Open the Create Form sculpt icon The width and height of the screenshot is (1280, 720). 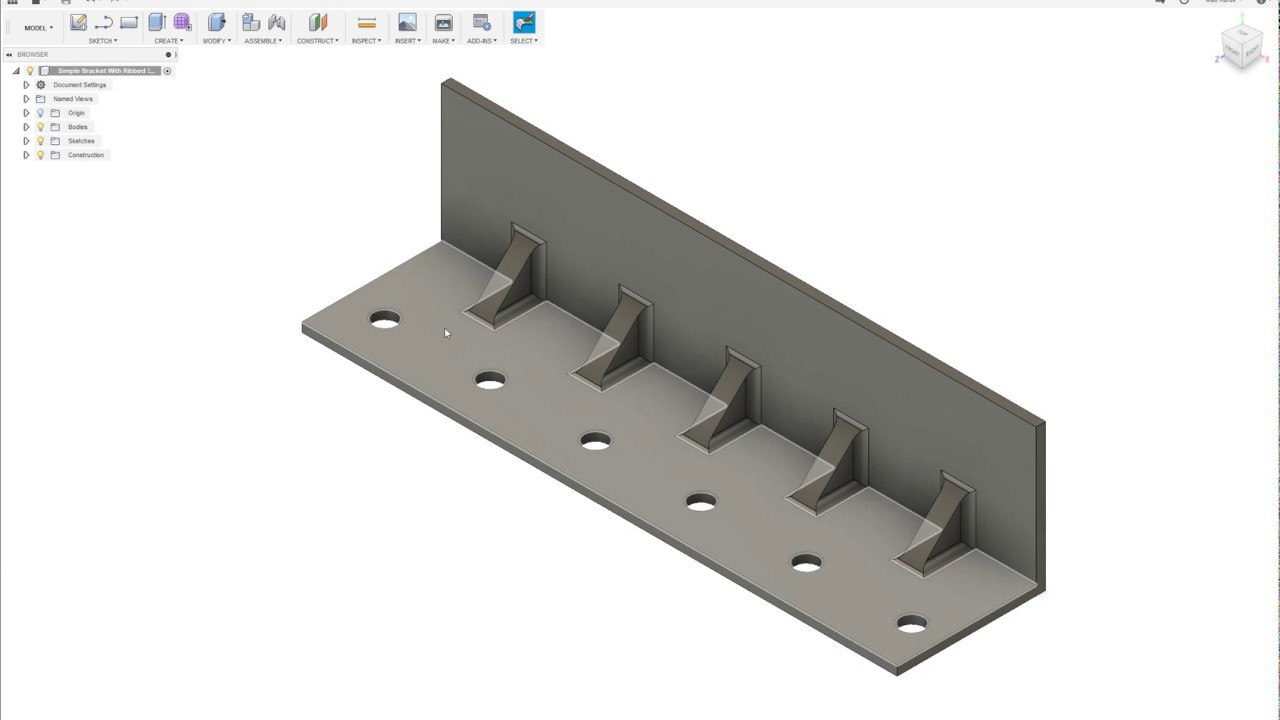pyautogui.click(x=182, y=22)
